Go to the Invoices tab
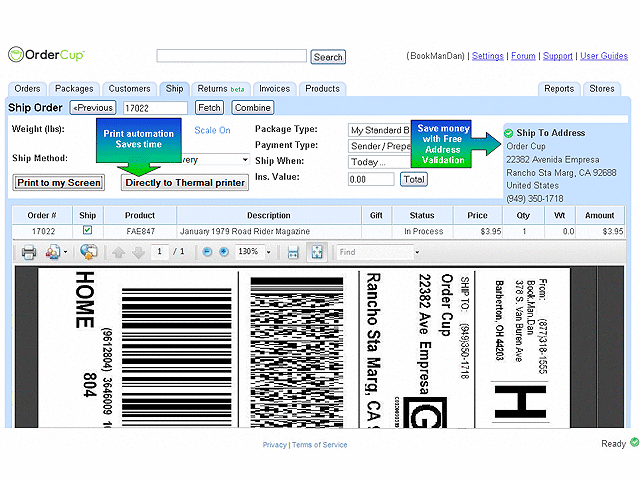The width and height of the screenshot is (640, 480). (x=274, y=89)
